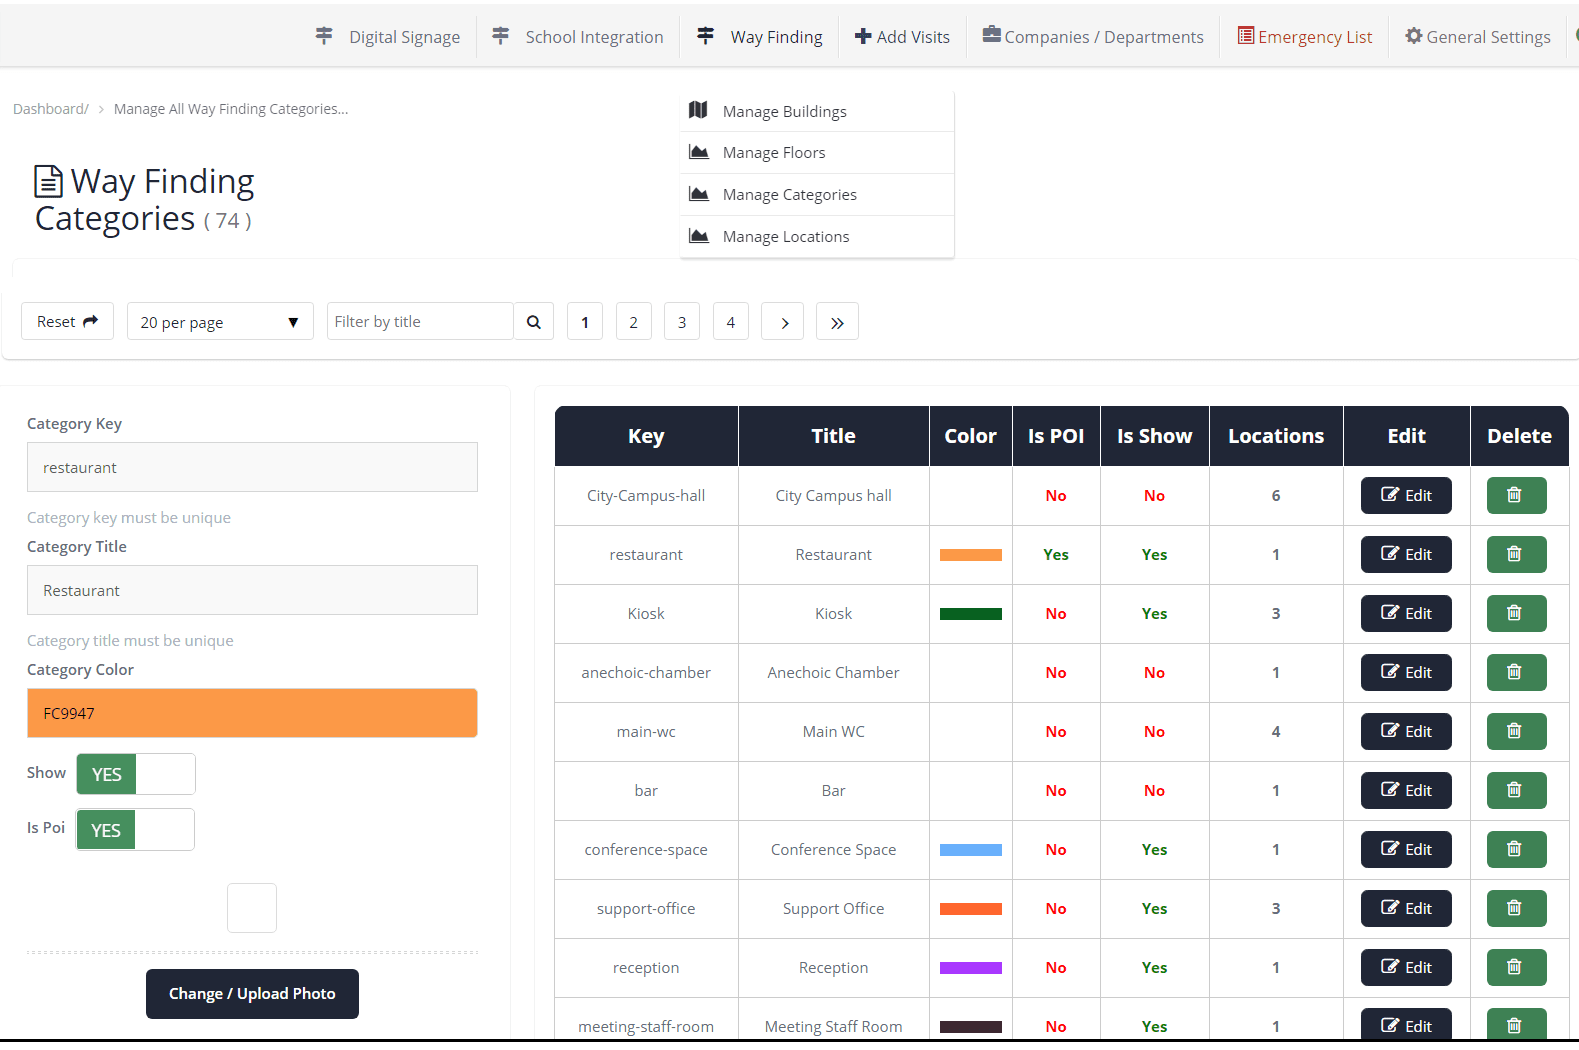Expand the Digital Signage menu
This screenshot has height=1050, width=1579.
388,37
